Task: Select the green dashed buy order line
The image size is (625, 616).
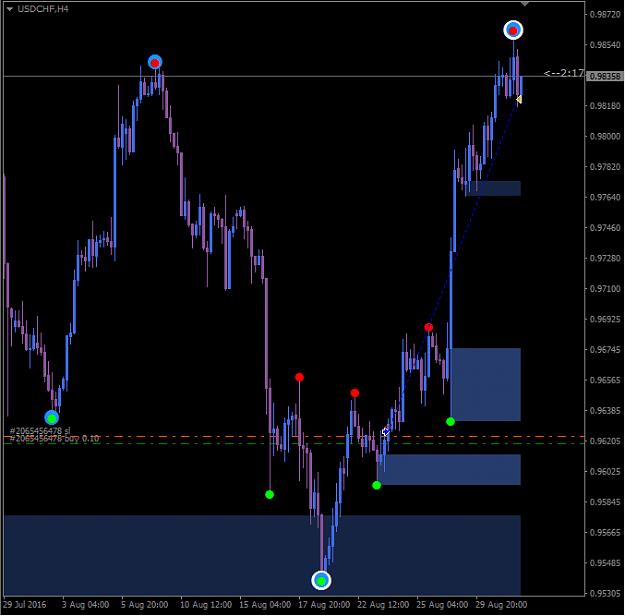Action: click(294, 443)
